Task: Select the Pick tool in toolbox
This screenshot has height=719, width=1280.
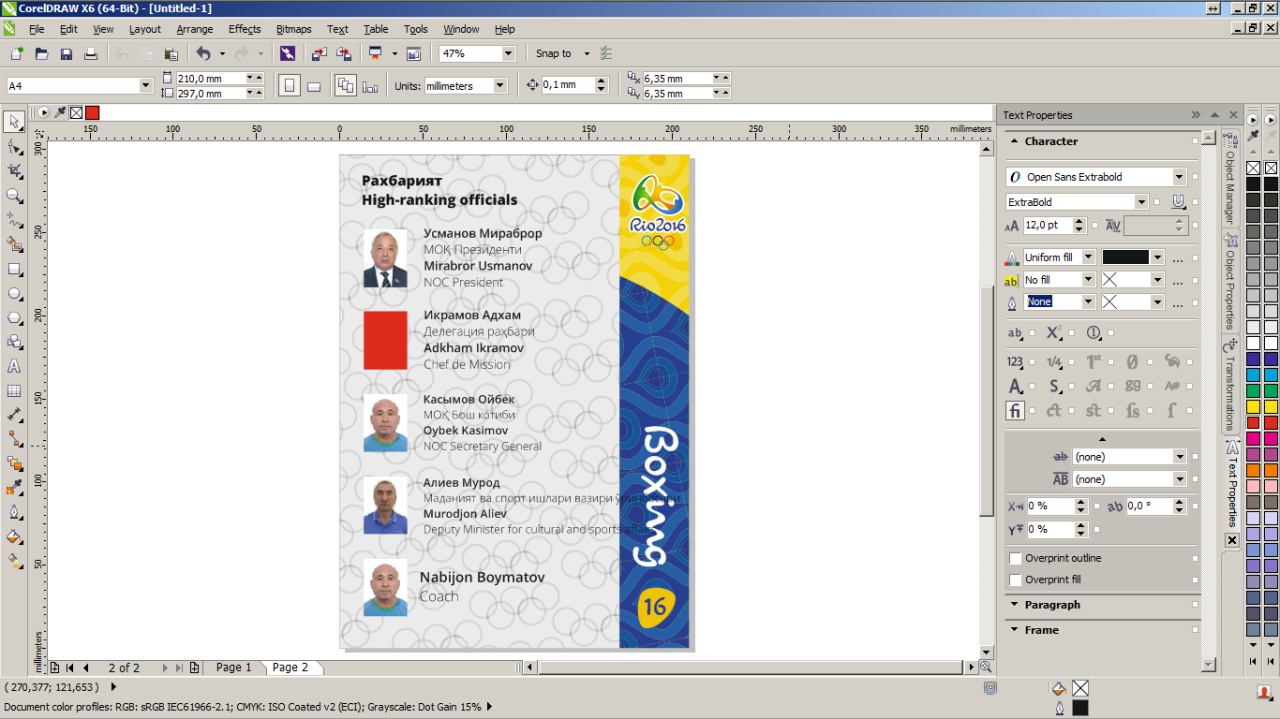Action: click(14, 122)
